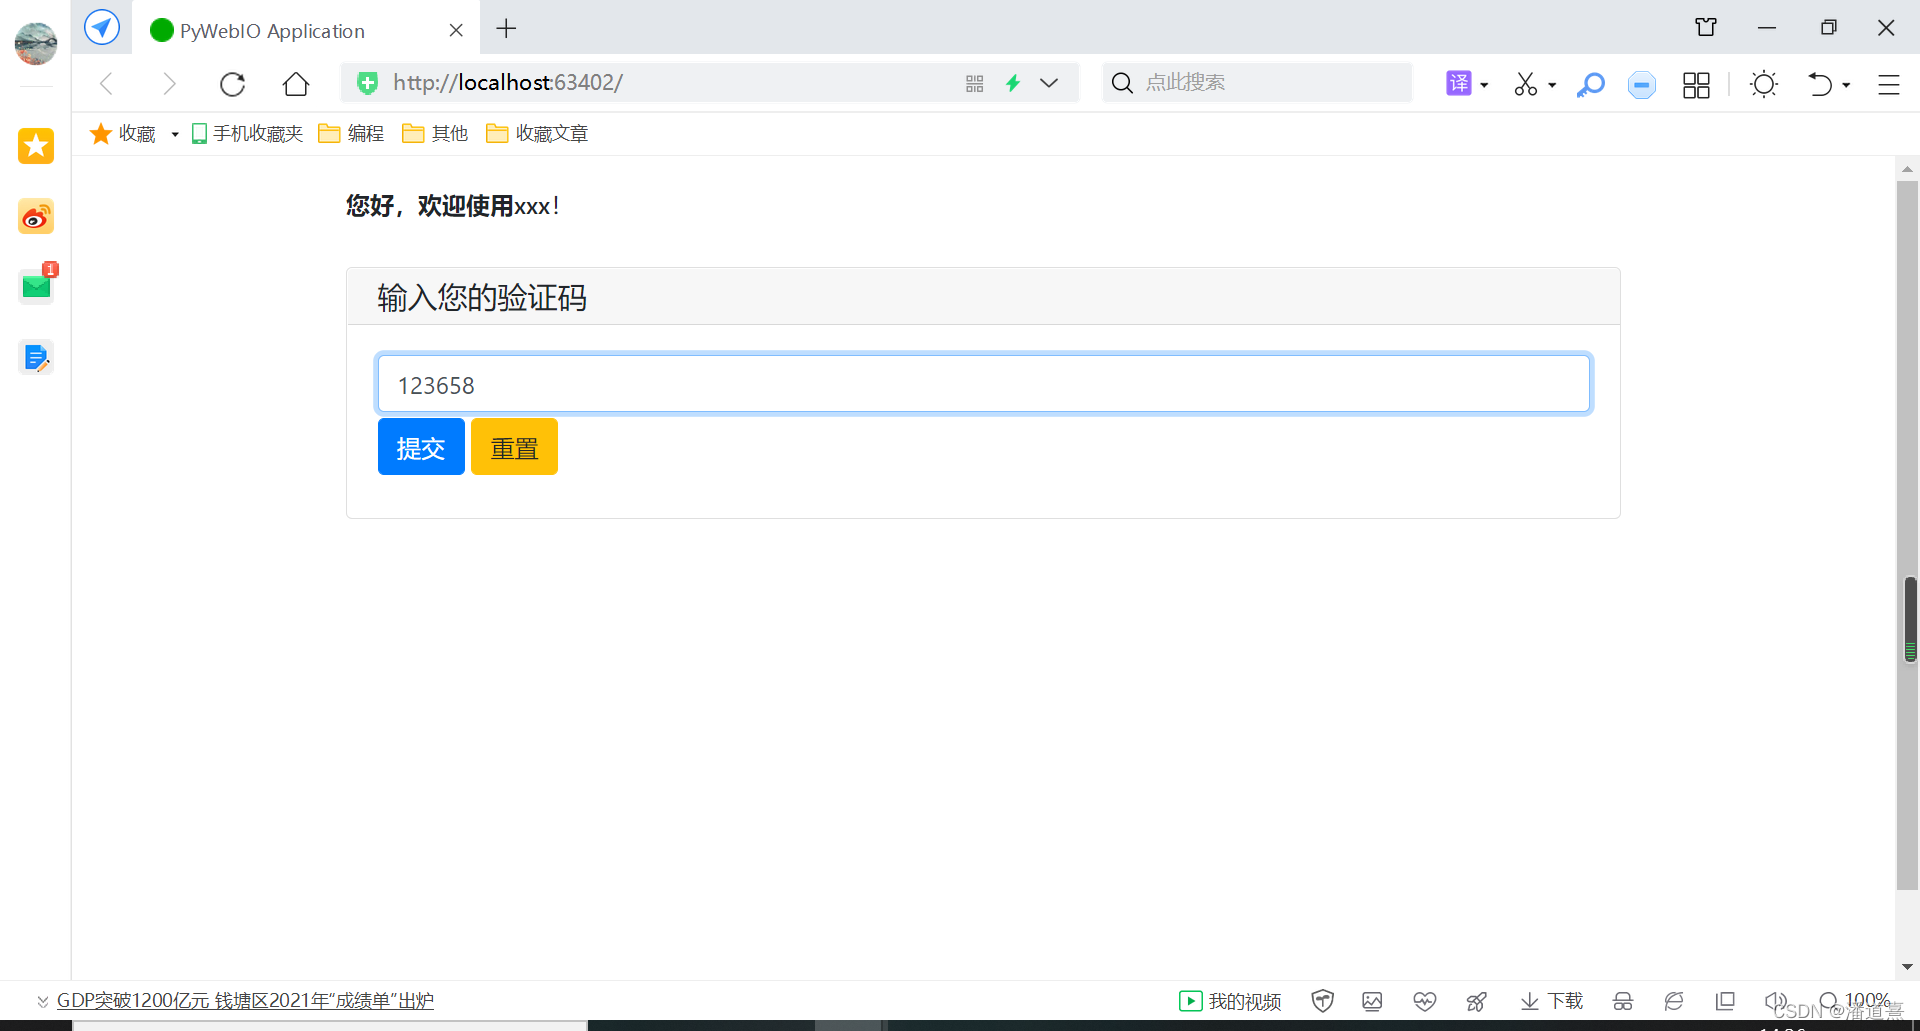
Task: Click the scissors screenshot icon
Action: click(x=1526, y=84)
